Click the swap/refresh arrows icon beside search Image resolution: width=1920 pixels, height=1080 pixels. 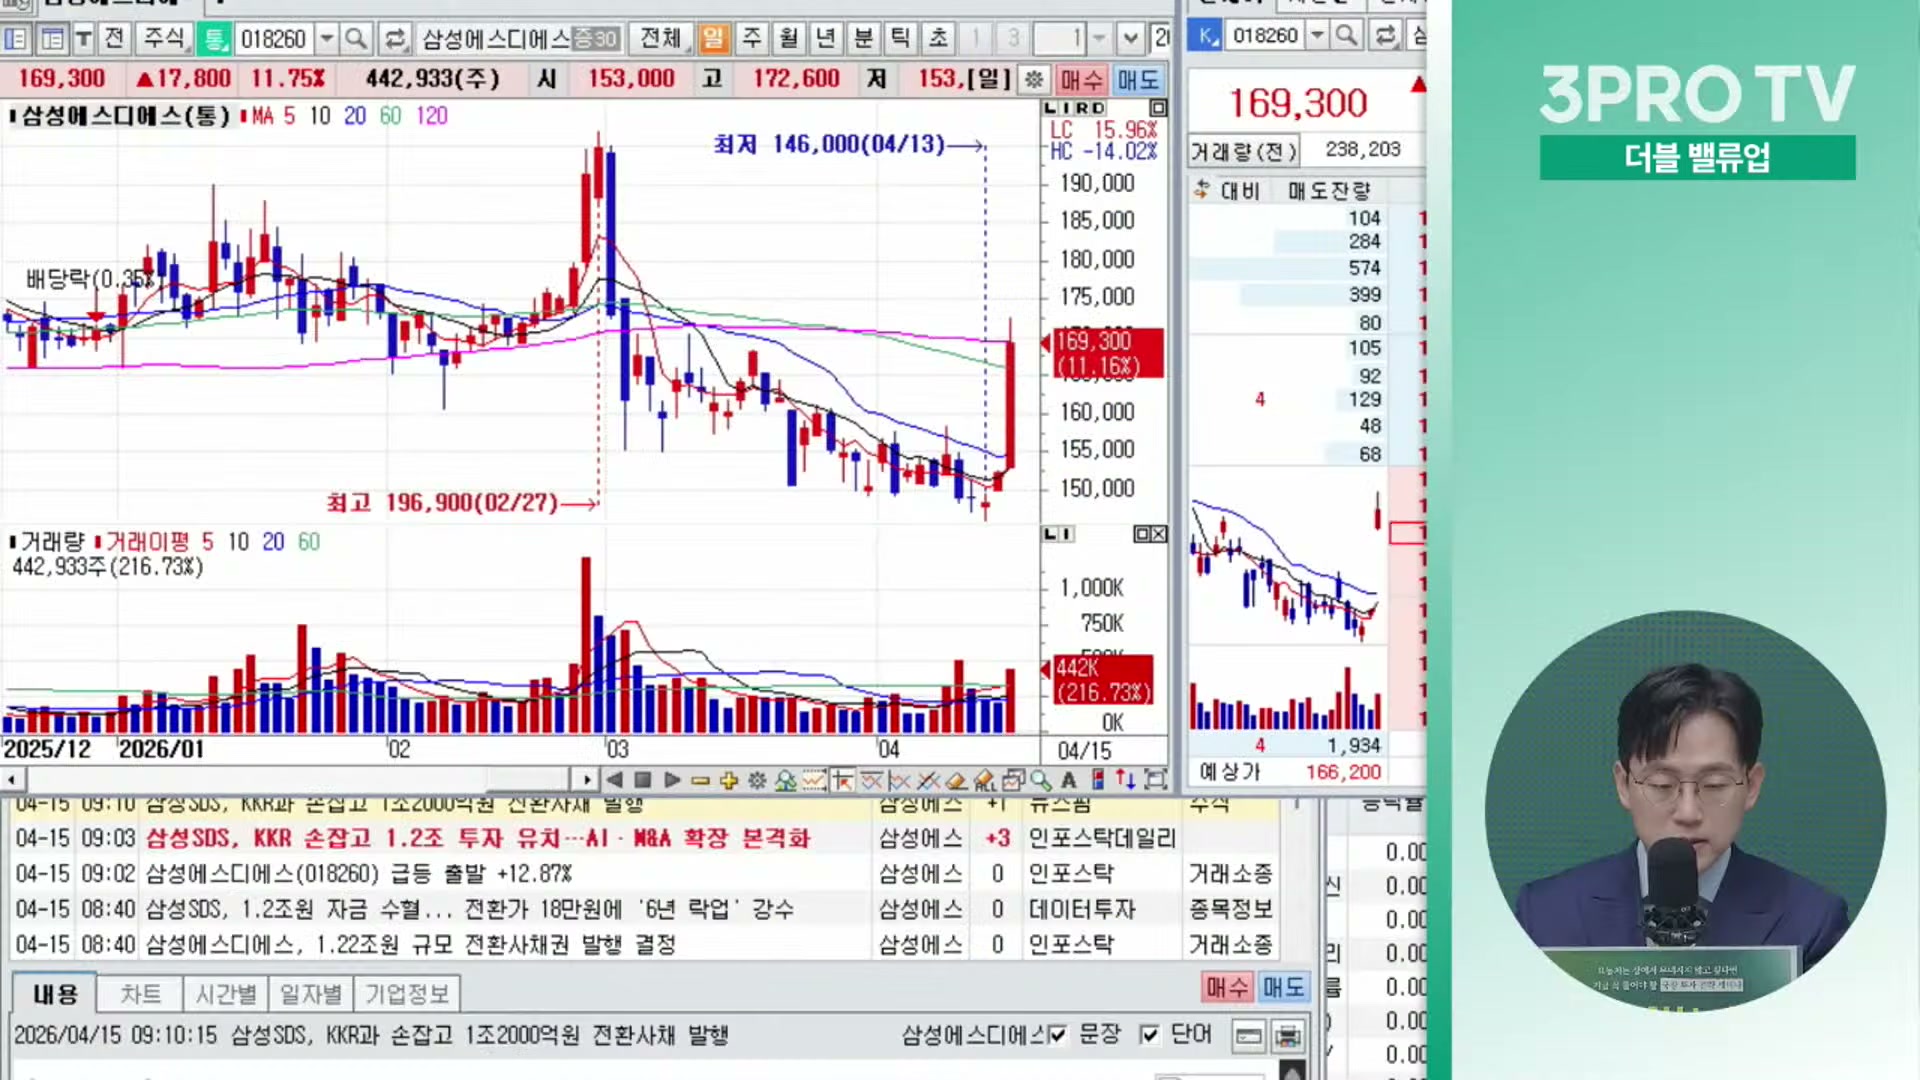[395, 39]
